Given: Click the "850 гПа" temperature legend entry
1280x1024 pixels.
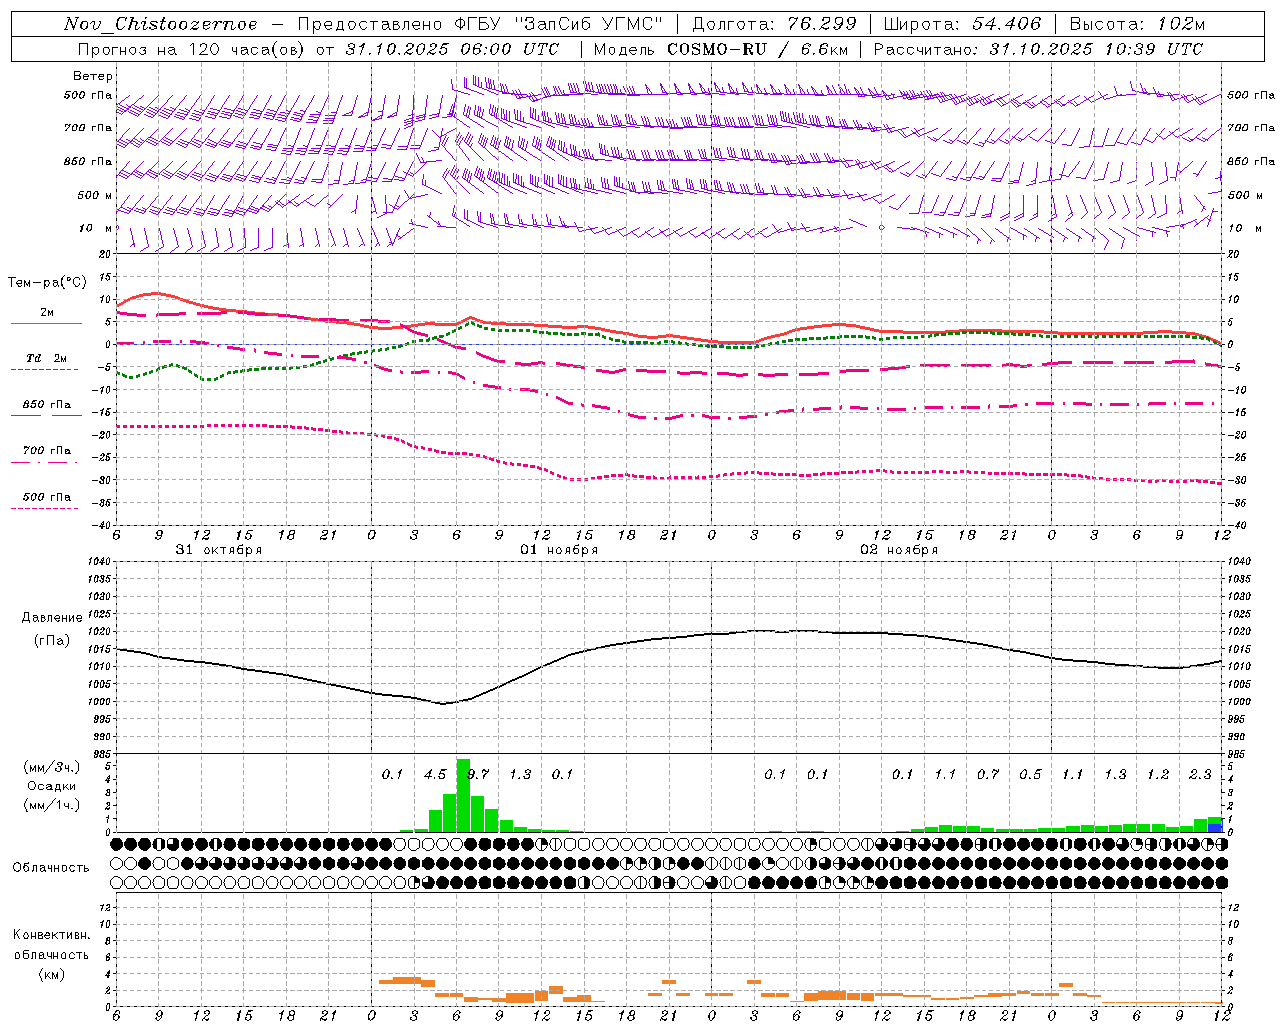Looking at the screenshot, I should click(x=47, y=405).
